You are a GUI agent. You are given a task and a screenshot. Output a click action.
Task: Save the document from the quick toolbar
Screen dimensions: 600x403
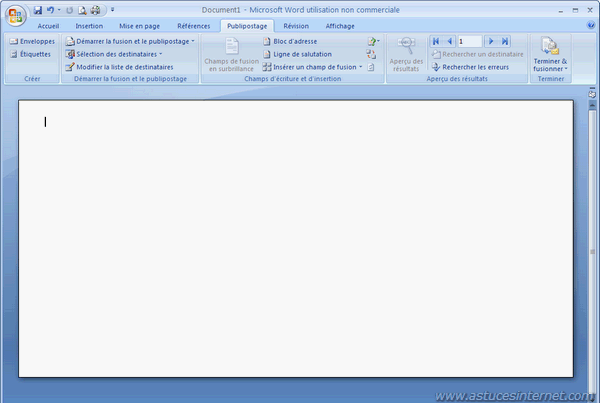[x=38, y=10]
